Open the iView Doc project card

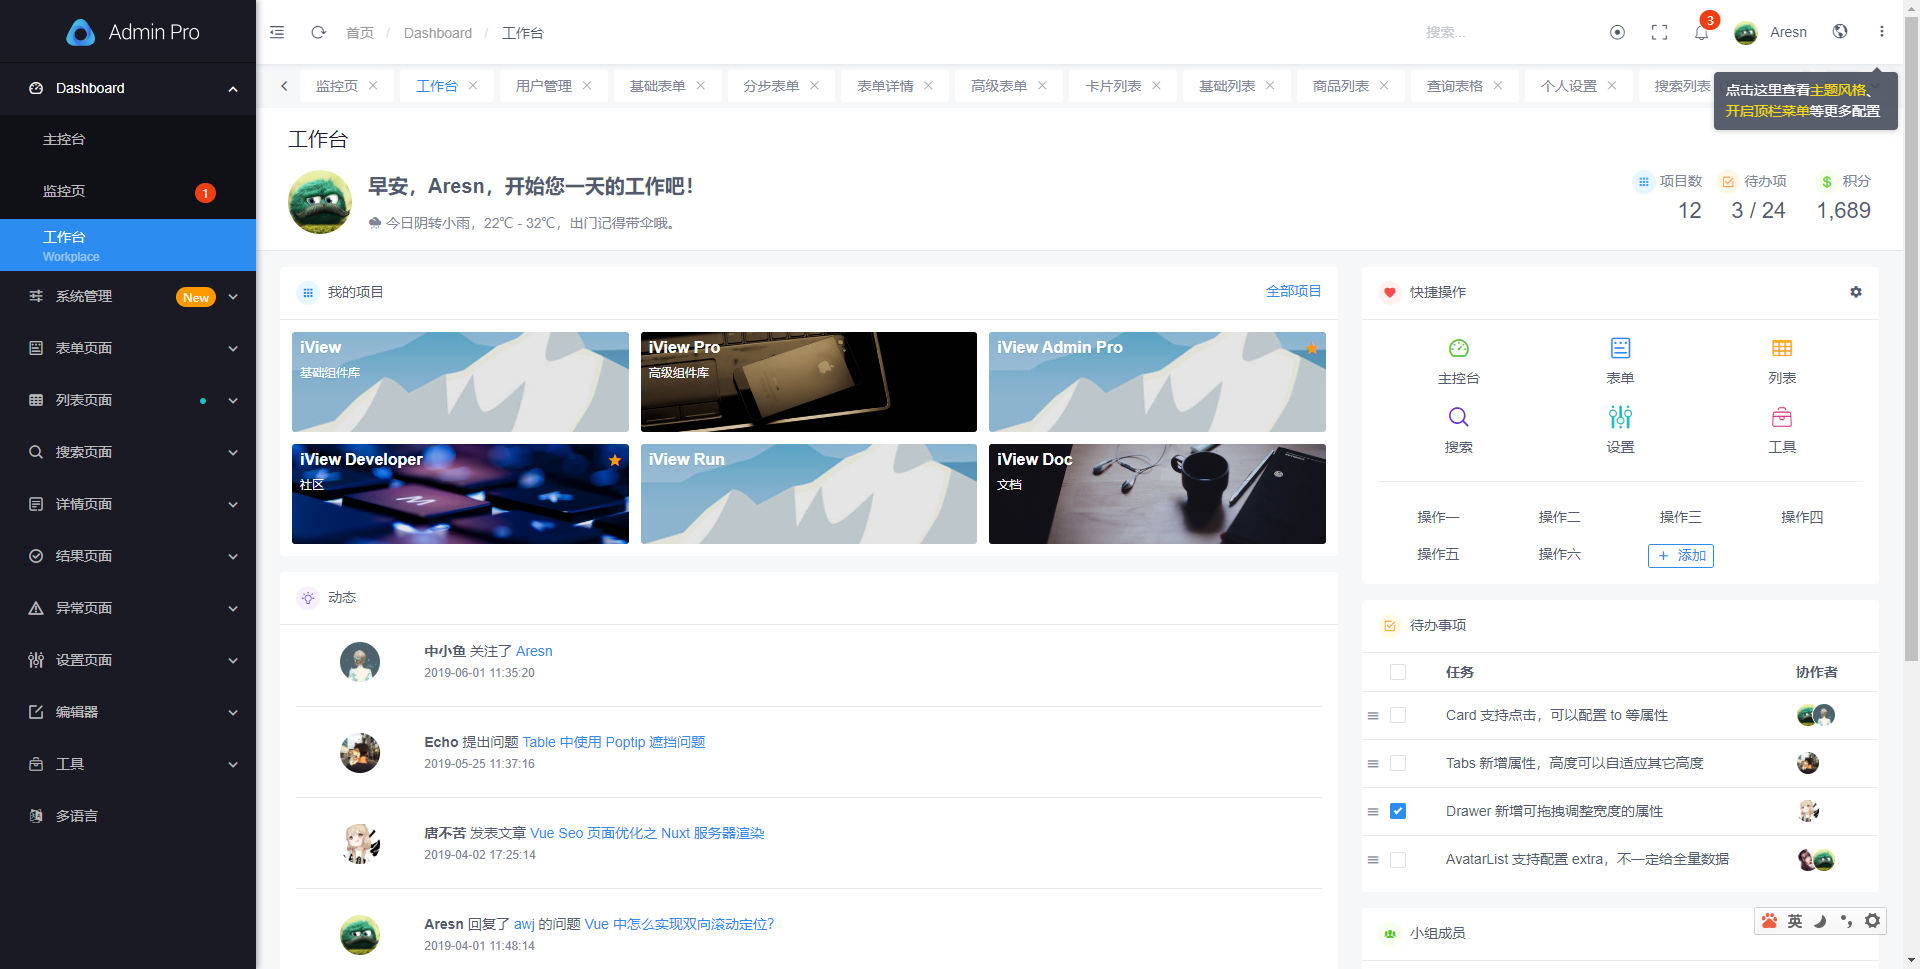[x=1157, y=494]
